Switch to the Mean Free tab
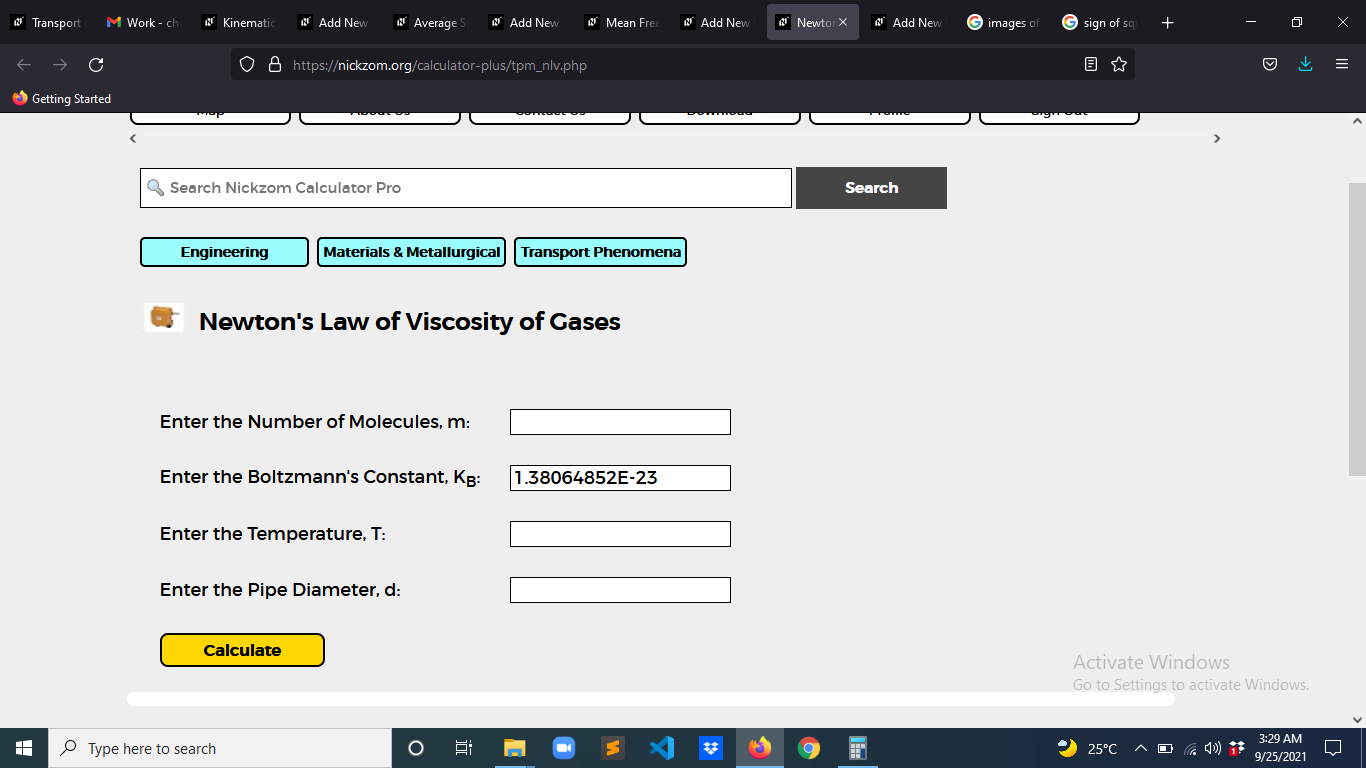The image size is (1366, 768). [622, 22]
